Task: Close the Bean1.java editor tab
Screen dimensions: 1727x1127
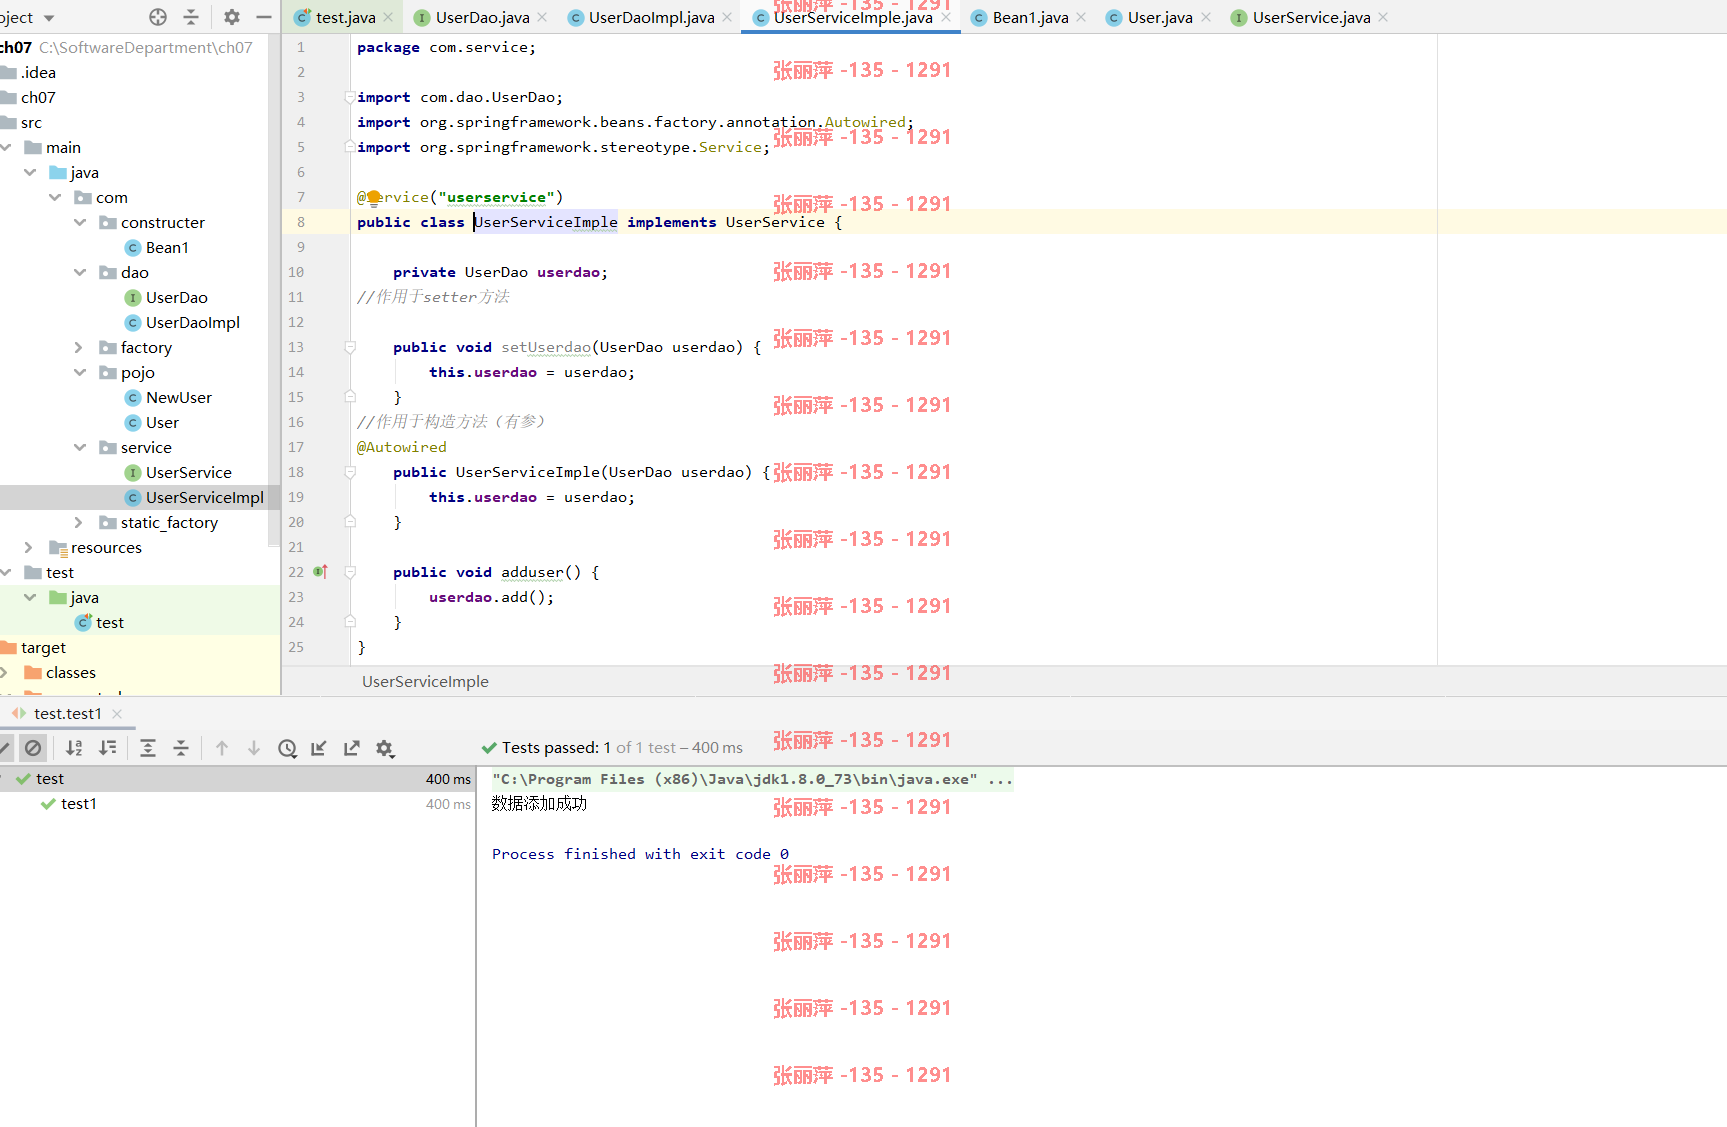Action: coord(1081,17)
